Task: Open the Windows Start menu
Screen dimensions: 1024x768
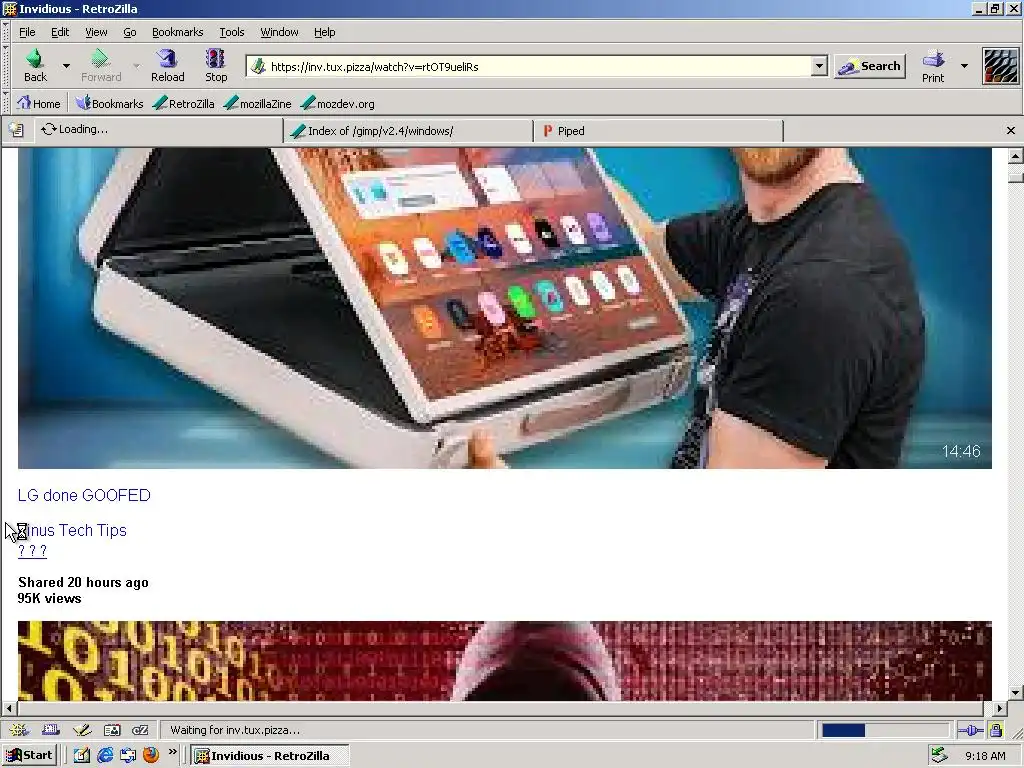Action: tap(30, 756)
